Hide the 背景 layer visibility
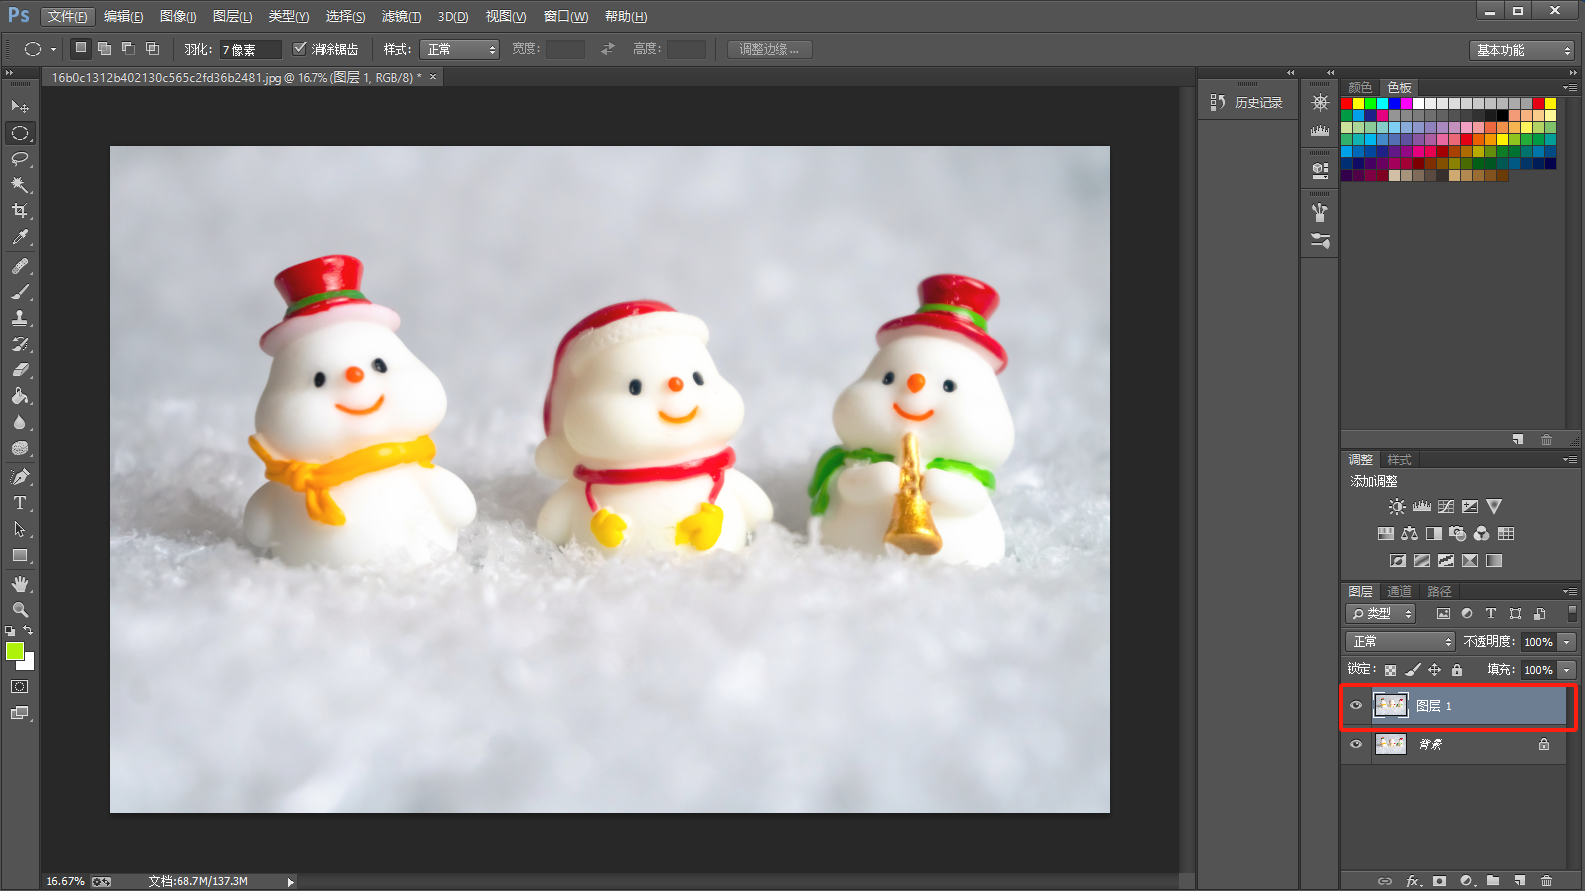This screenshot has width=1585, height=891. click(x=1356, y=744)
